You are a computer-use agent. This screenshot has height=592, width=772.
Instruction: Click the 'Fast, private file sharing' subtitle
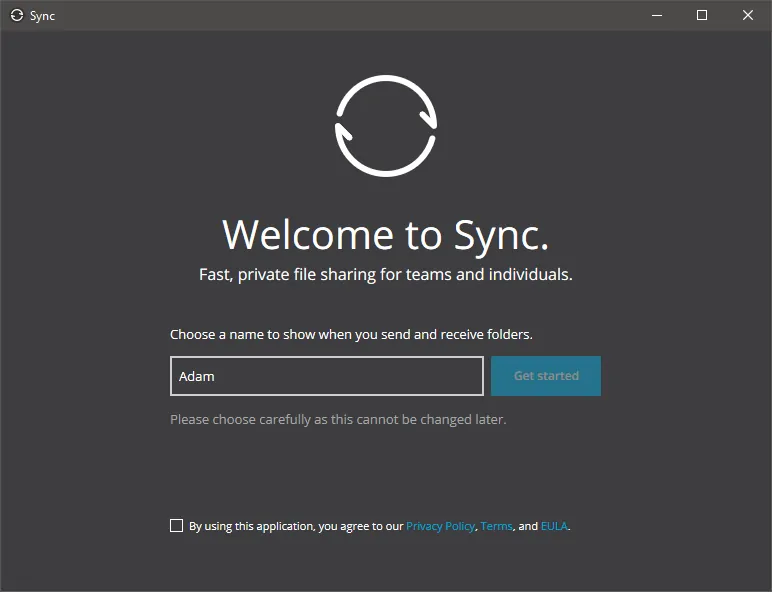[x=386, y=274]
